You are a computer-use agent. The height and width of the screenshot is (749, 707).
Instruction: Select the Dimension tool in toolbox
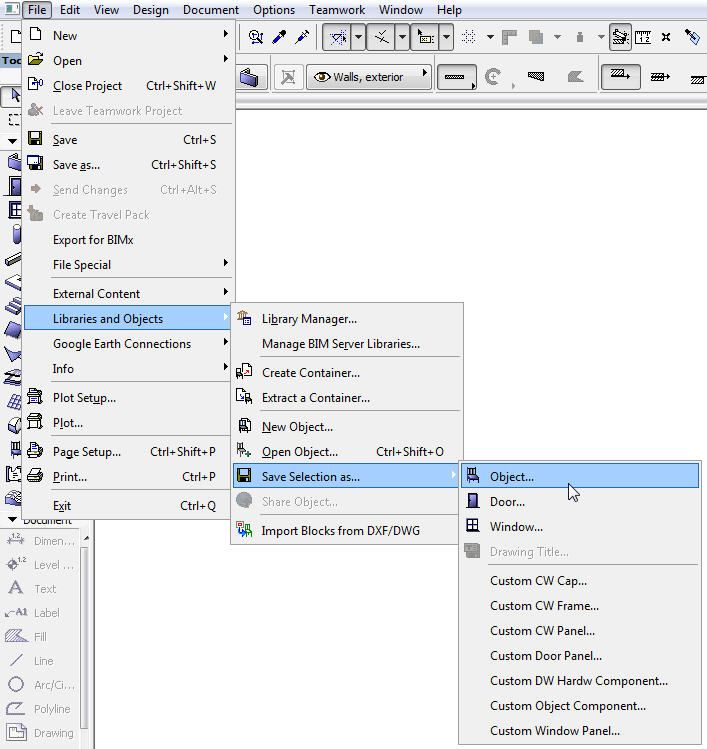click(x=40, y=541)
